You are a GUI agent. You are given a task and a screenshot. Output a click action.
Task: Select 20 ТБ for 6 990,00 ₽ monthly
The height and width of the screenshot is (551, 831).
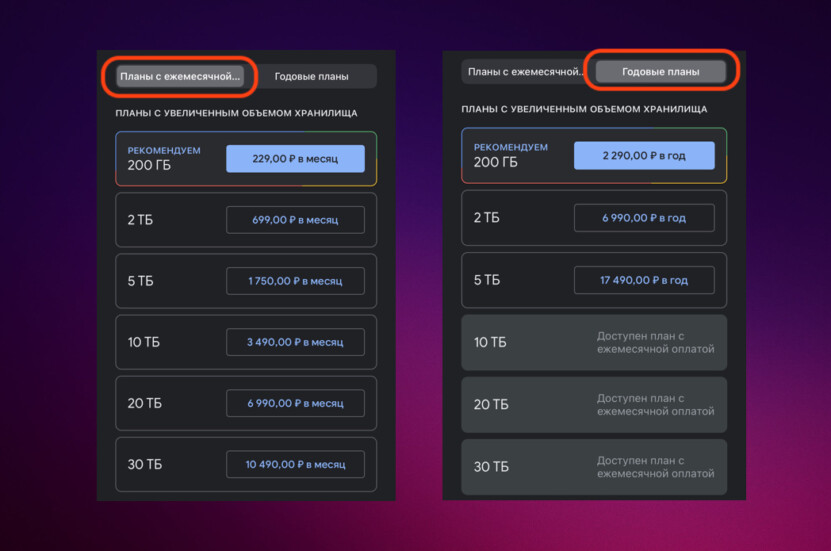pos(295,403)
